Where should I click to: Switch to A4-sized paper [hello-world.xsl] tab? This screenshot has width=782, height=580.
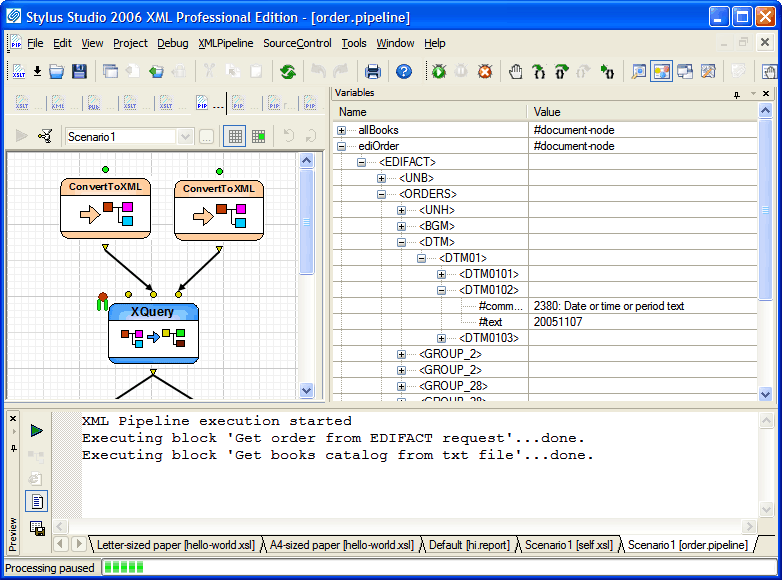342,545
